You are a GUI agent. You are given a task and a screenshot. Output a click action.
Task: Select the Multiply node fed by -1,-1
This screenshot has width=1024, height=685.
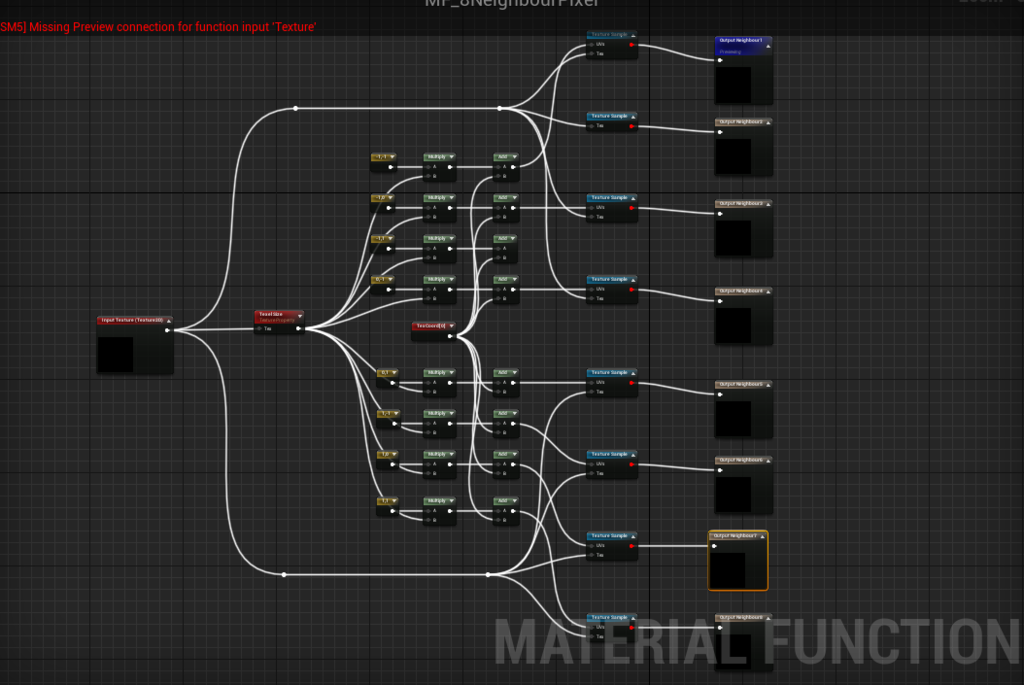[440, 167]
